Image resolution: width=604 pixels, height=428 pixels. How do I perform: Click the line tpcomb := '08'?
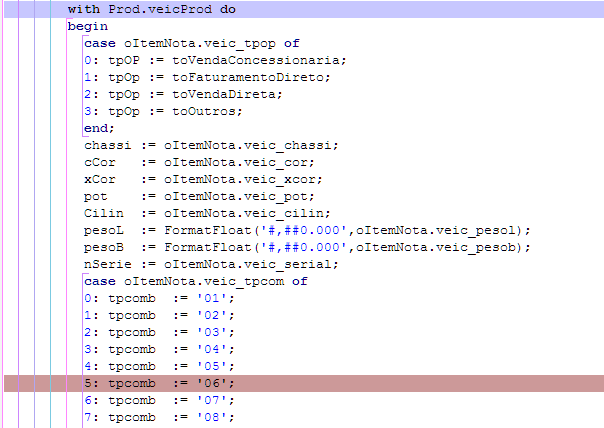(159, 417)
